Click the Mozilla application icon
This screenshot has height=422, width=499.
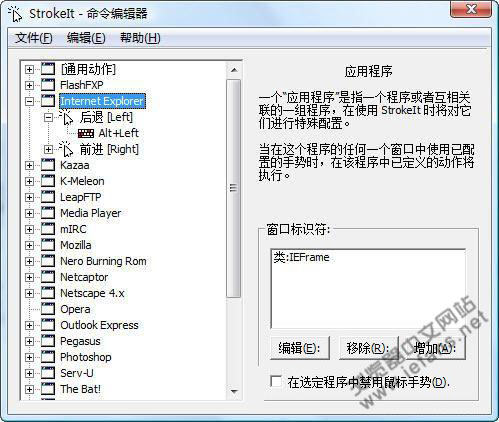[48, 245]
